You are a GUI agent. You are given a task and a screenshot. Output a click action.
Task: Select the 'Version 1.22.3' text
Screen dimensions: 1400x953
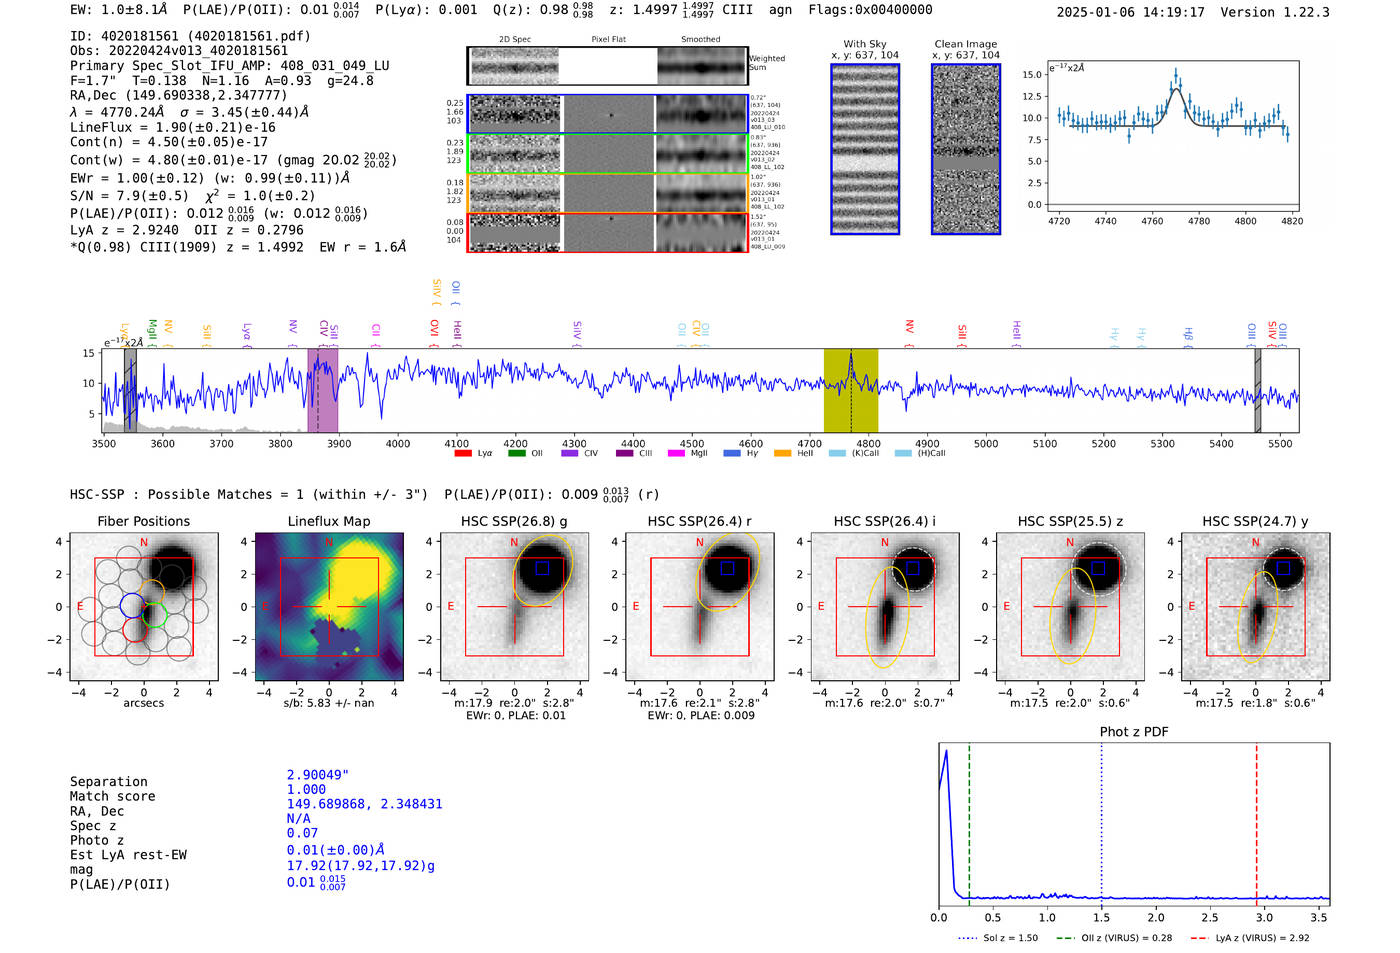tap(1276, 12)
